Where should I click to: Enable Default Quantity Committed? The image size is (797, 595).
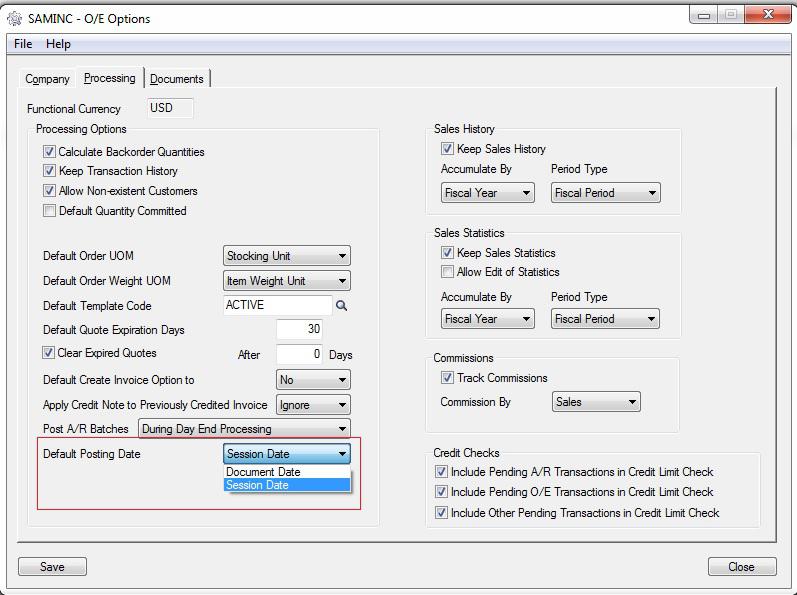(x=49, y=210)
